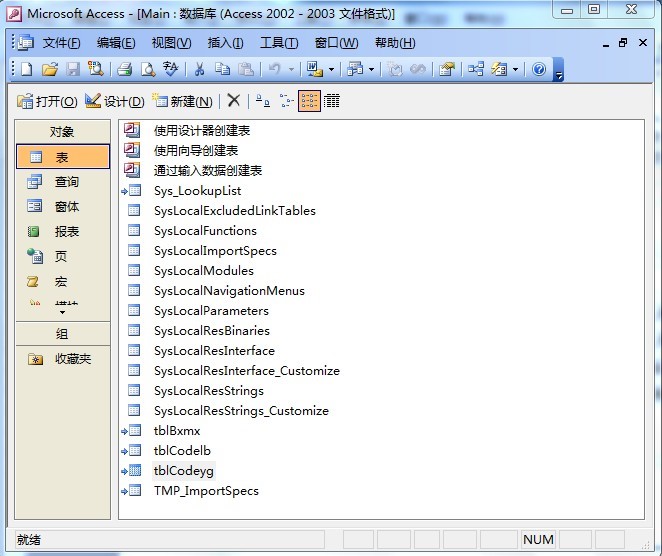Open the 收藏夹 group
The width and height of the screenshot is (662, 556).
coord(62,359)
